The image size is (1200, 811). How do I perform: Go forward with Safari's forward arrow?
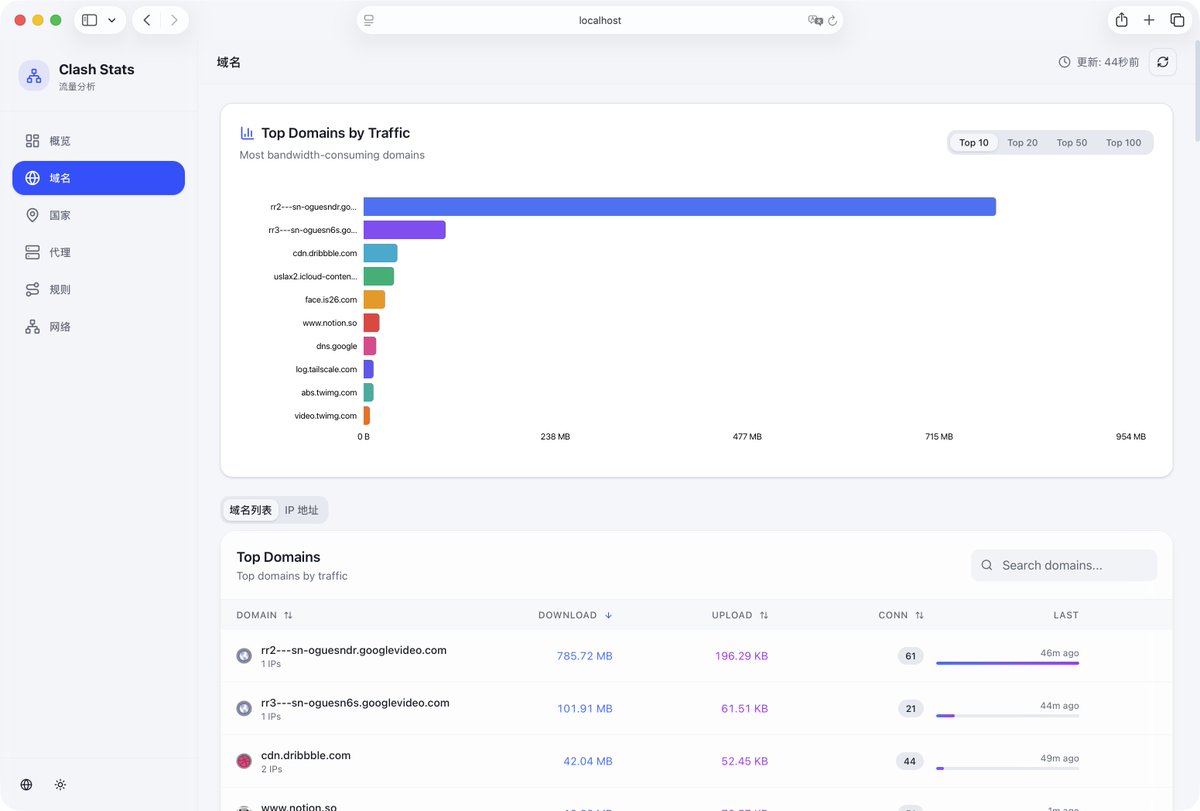[174, 20]
